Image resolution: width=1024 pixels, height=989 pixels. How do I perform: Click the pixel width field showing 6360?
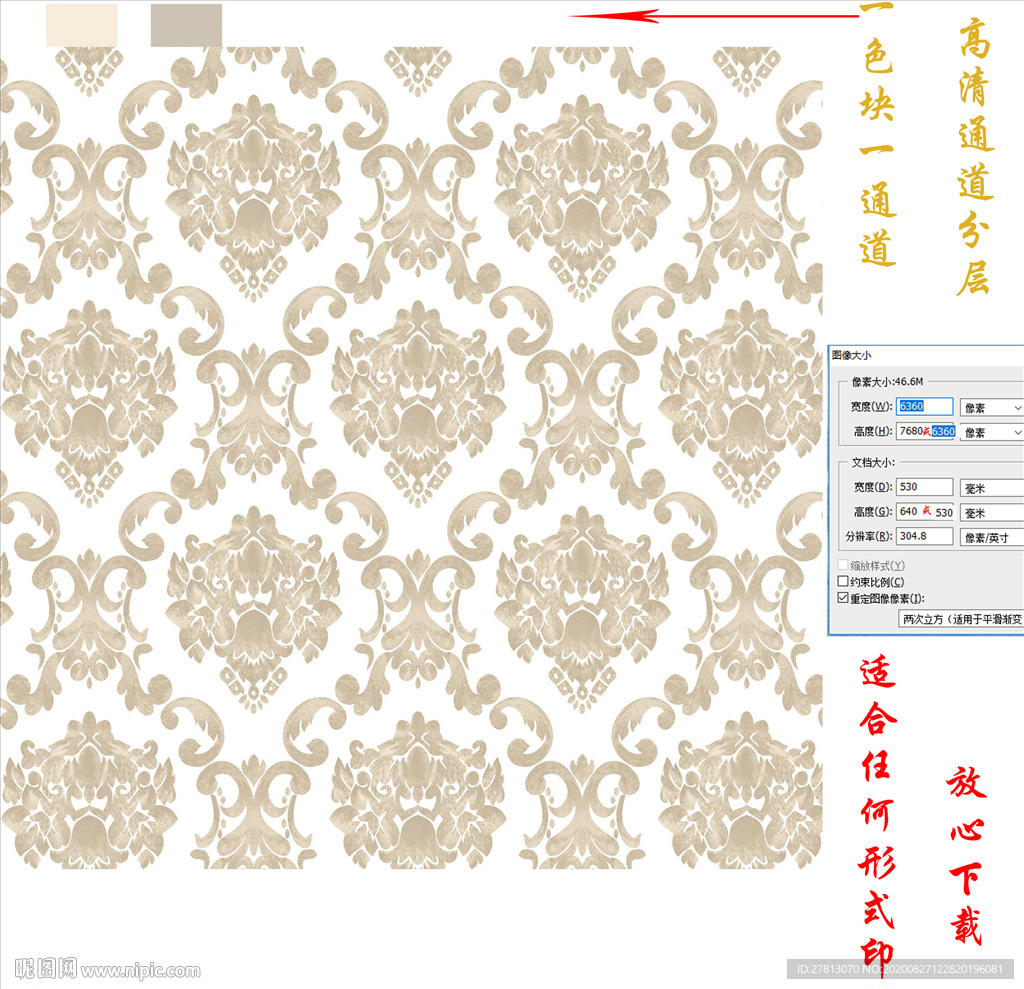(924, 406)
